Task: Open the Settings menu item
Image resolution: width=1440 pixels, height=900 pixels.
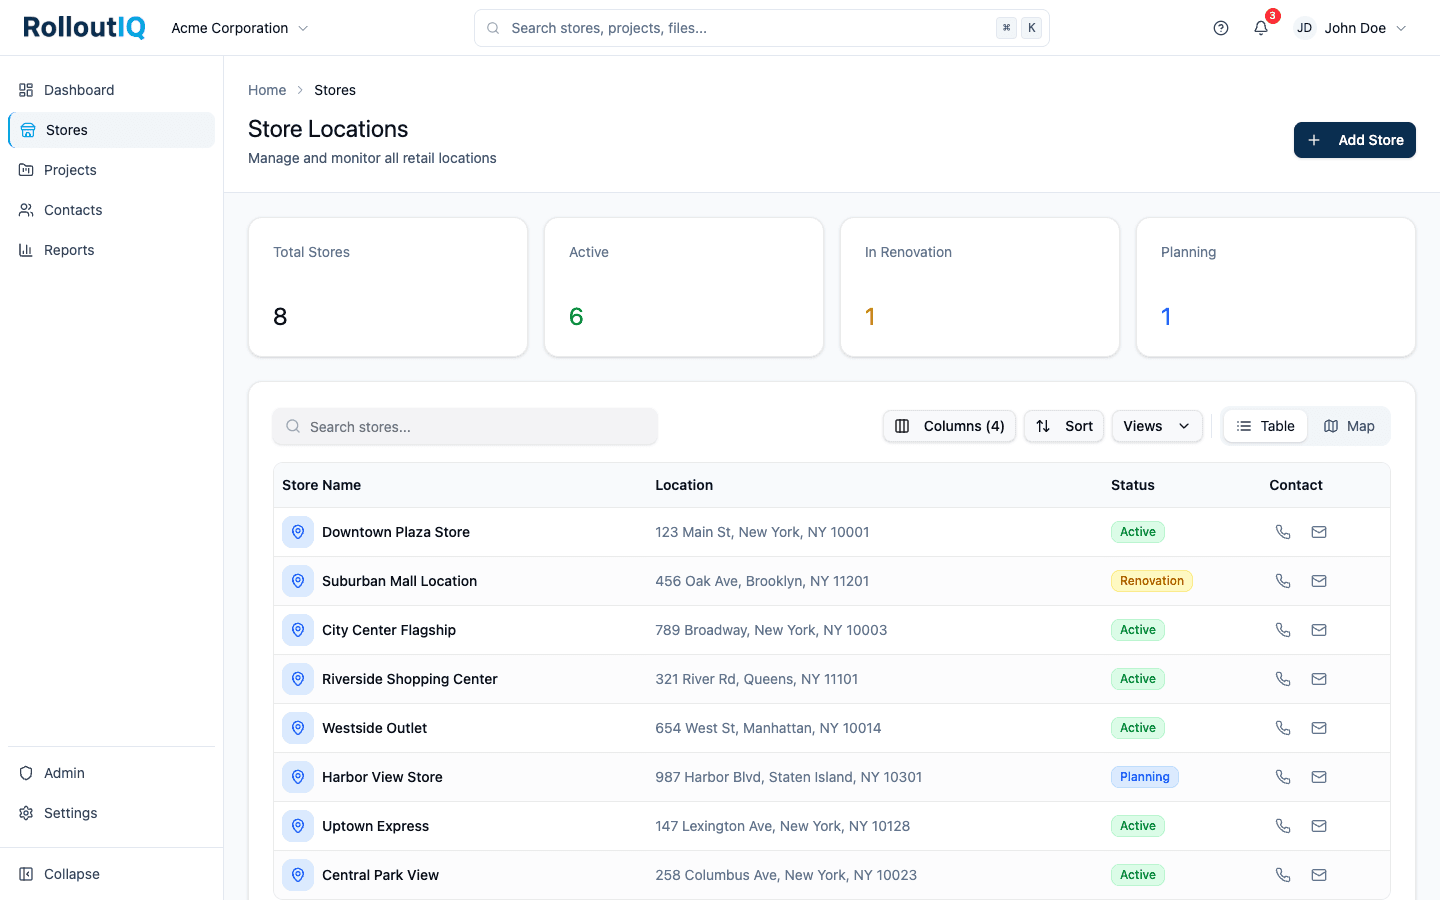Action: (69, 813)
